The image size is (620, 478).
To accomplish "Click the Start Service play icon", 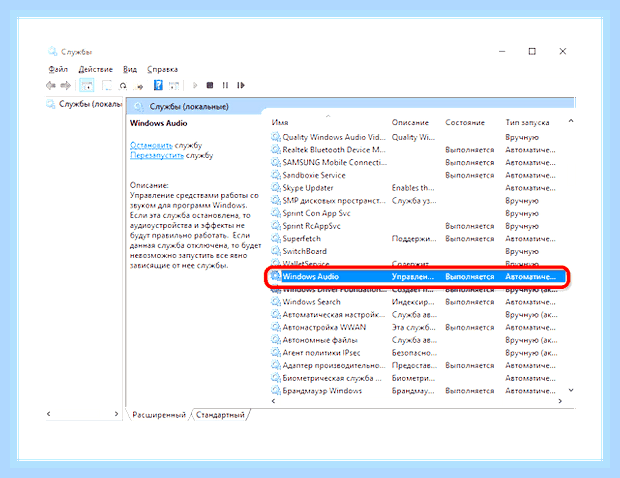I will tap(195, 85).
